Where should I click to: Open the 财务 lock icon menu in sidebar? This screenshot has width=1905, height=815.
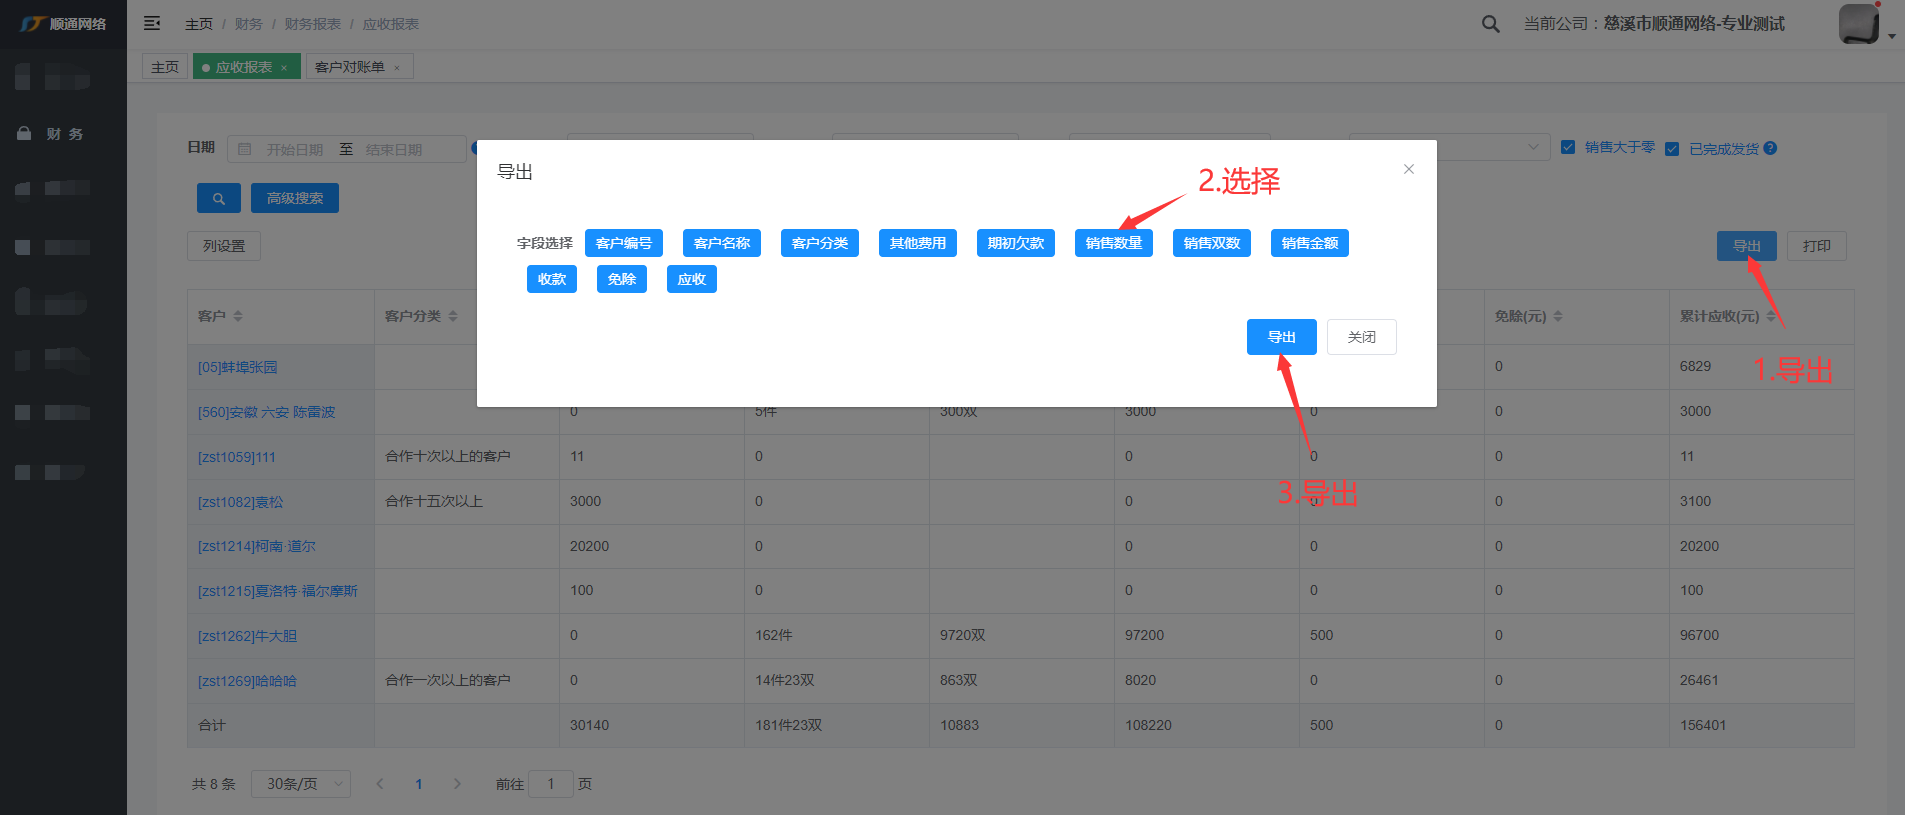point(24,134)
